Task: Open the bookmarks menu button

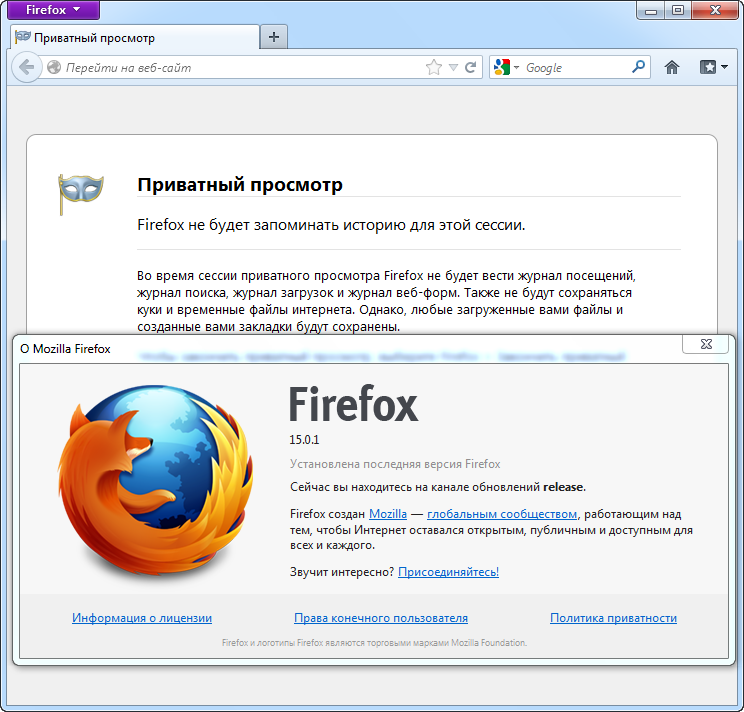Action: pos(713,67)
